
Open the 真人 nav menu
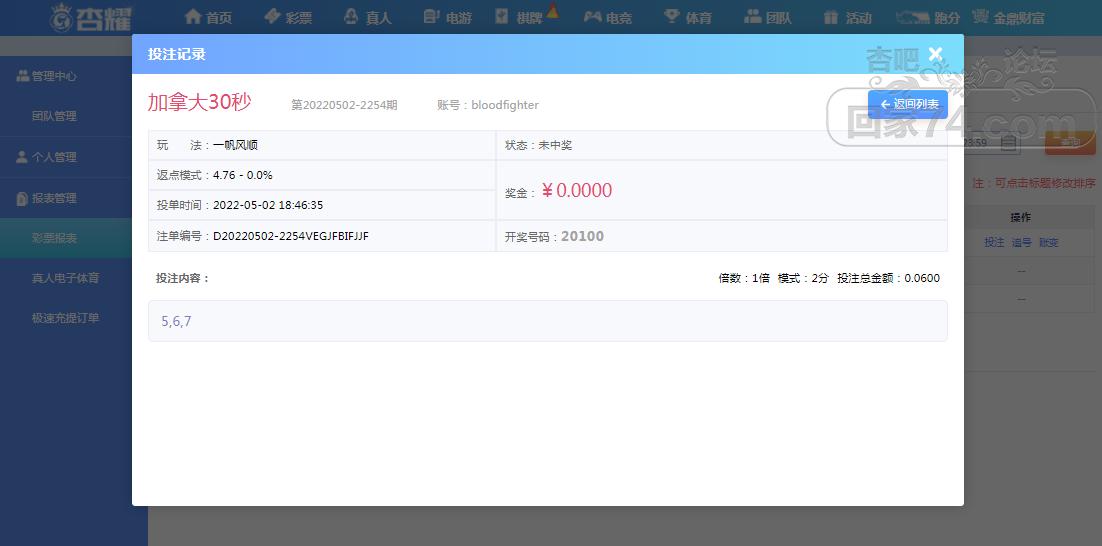click(x=368, y=17)
